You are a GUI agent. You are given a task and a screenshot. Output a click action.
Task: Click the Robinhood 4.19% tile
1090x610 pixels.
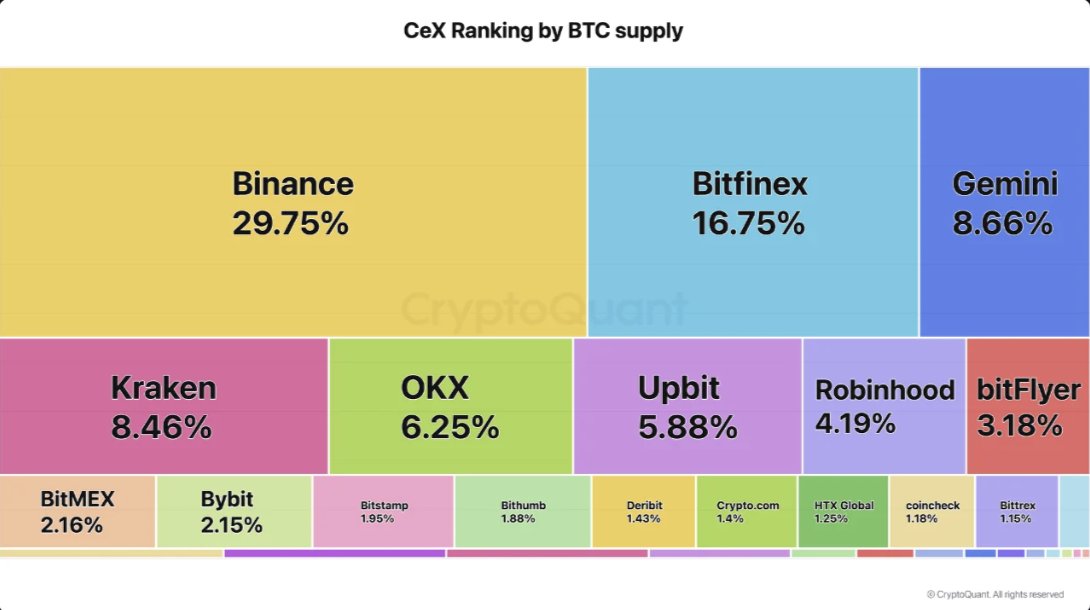tap(884, 406)
